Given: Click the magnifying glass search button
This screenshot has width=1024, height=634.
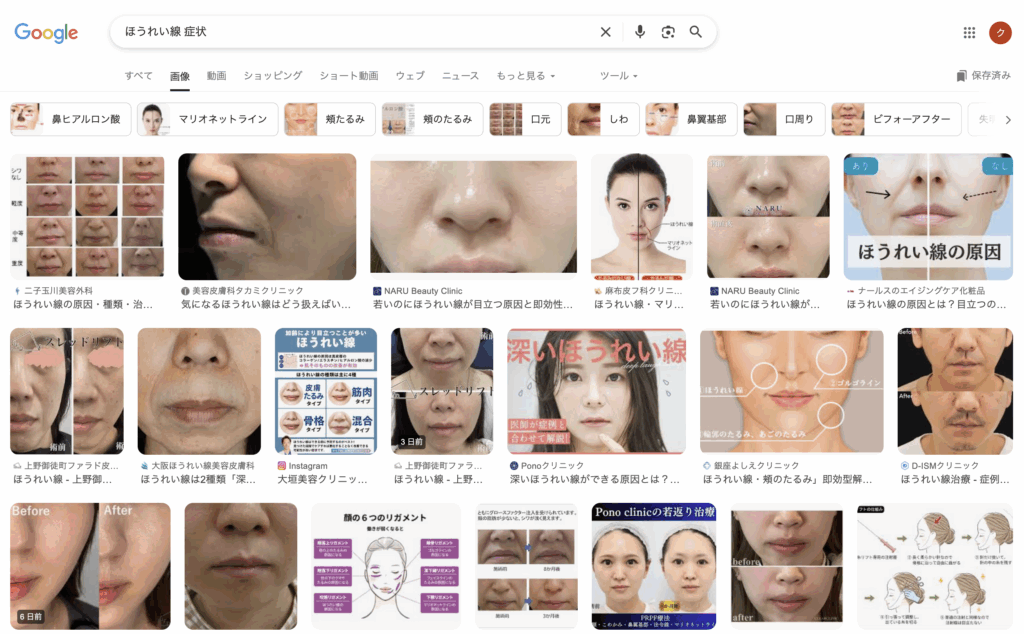Looking at the screenshot, I should click(696, 32).
